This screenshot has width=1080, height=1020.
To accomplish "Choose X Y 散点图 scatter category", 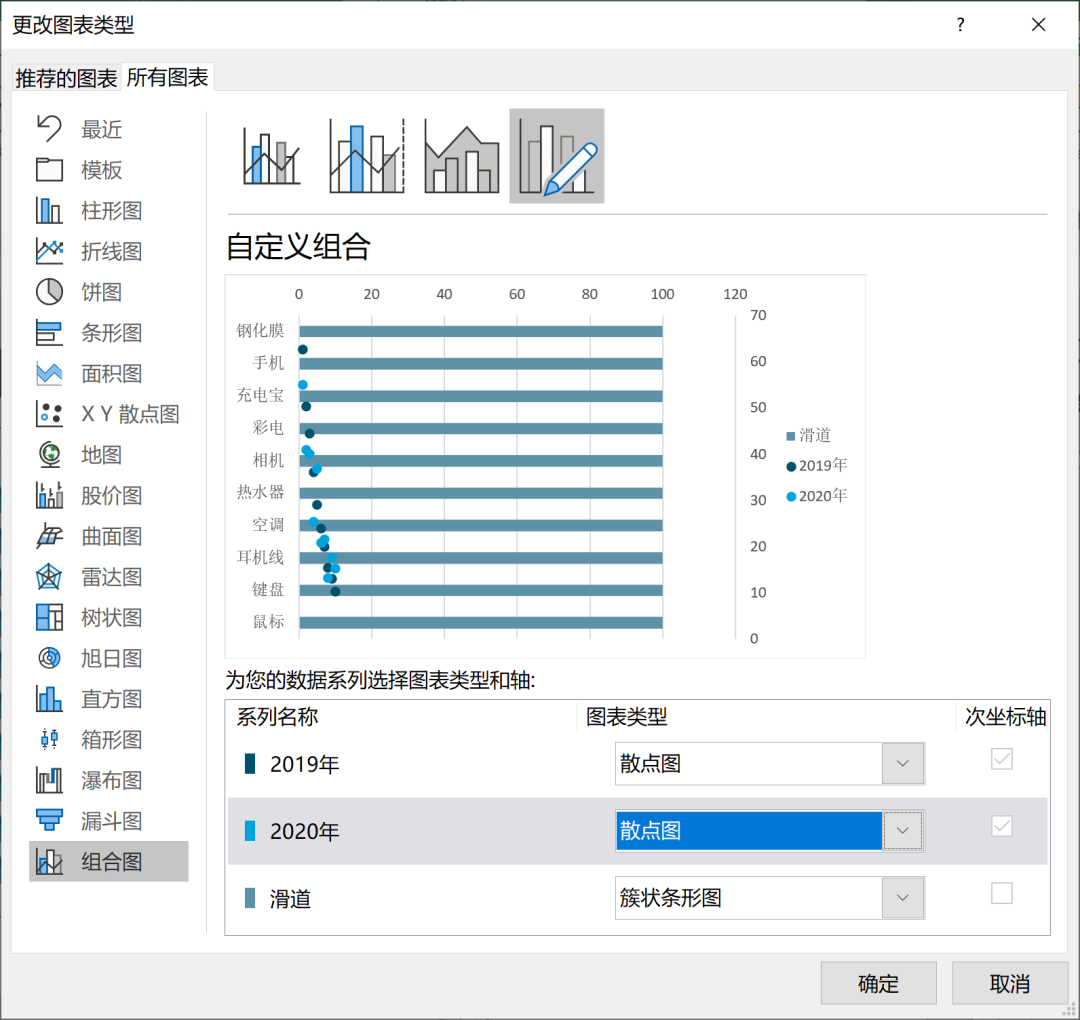I will pos(129,414).
